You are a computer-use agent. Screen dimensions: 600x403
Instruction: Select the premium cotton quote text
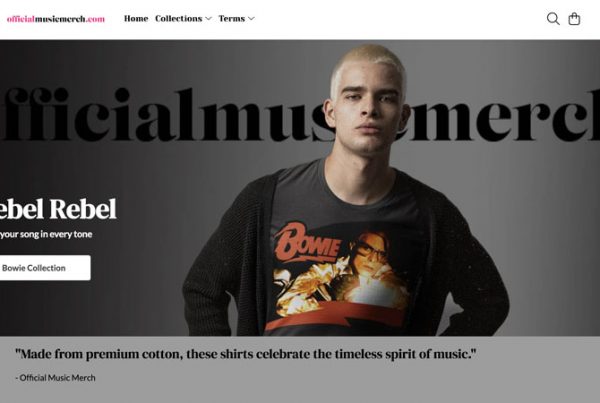click(246, 354)
